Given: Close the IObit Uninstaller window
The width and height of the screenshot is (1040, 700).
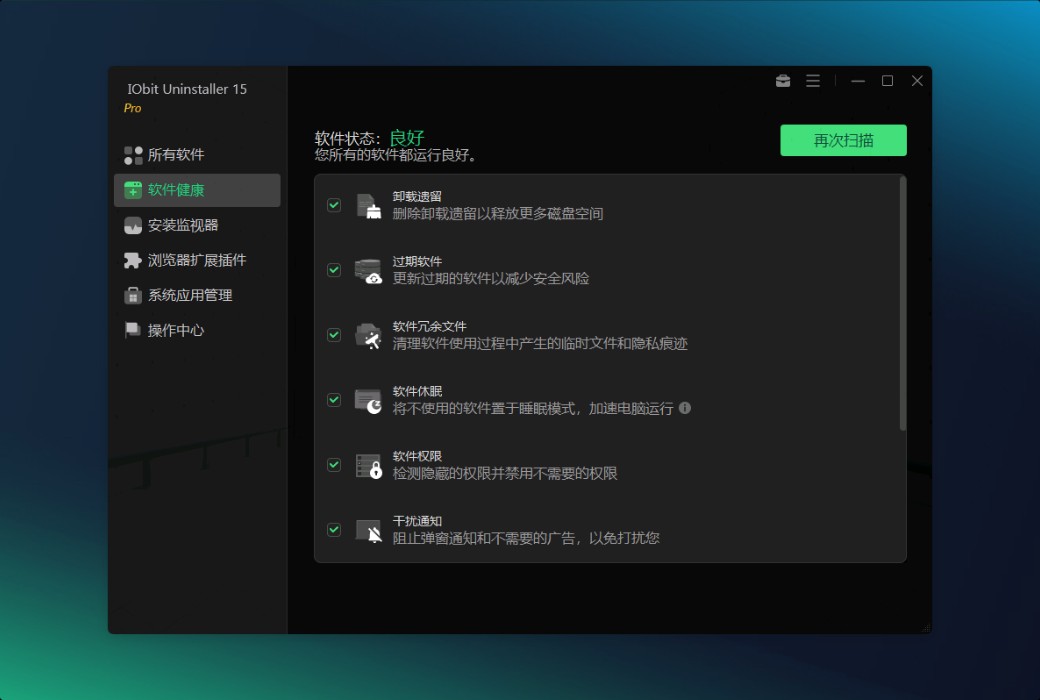Looking at the screenshot, I should coord(917,81).
